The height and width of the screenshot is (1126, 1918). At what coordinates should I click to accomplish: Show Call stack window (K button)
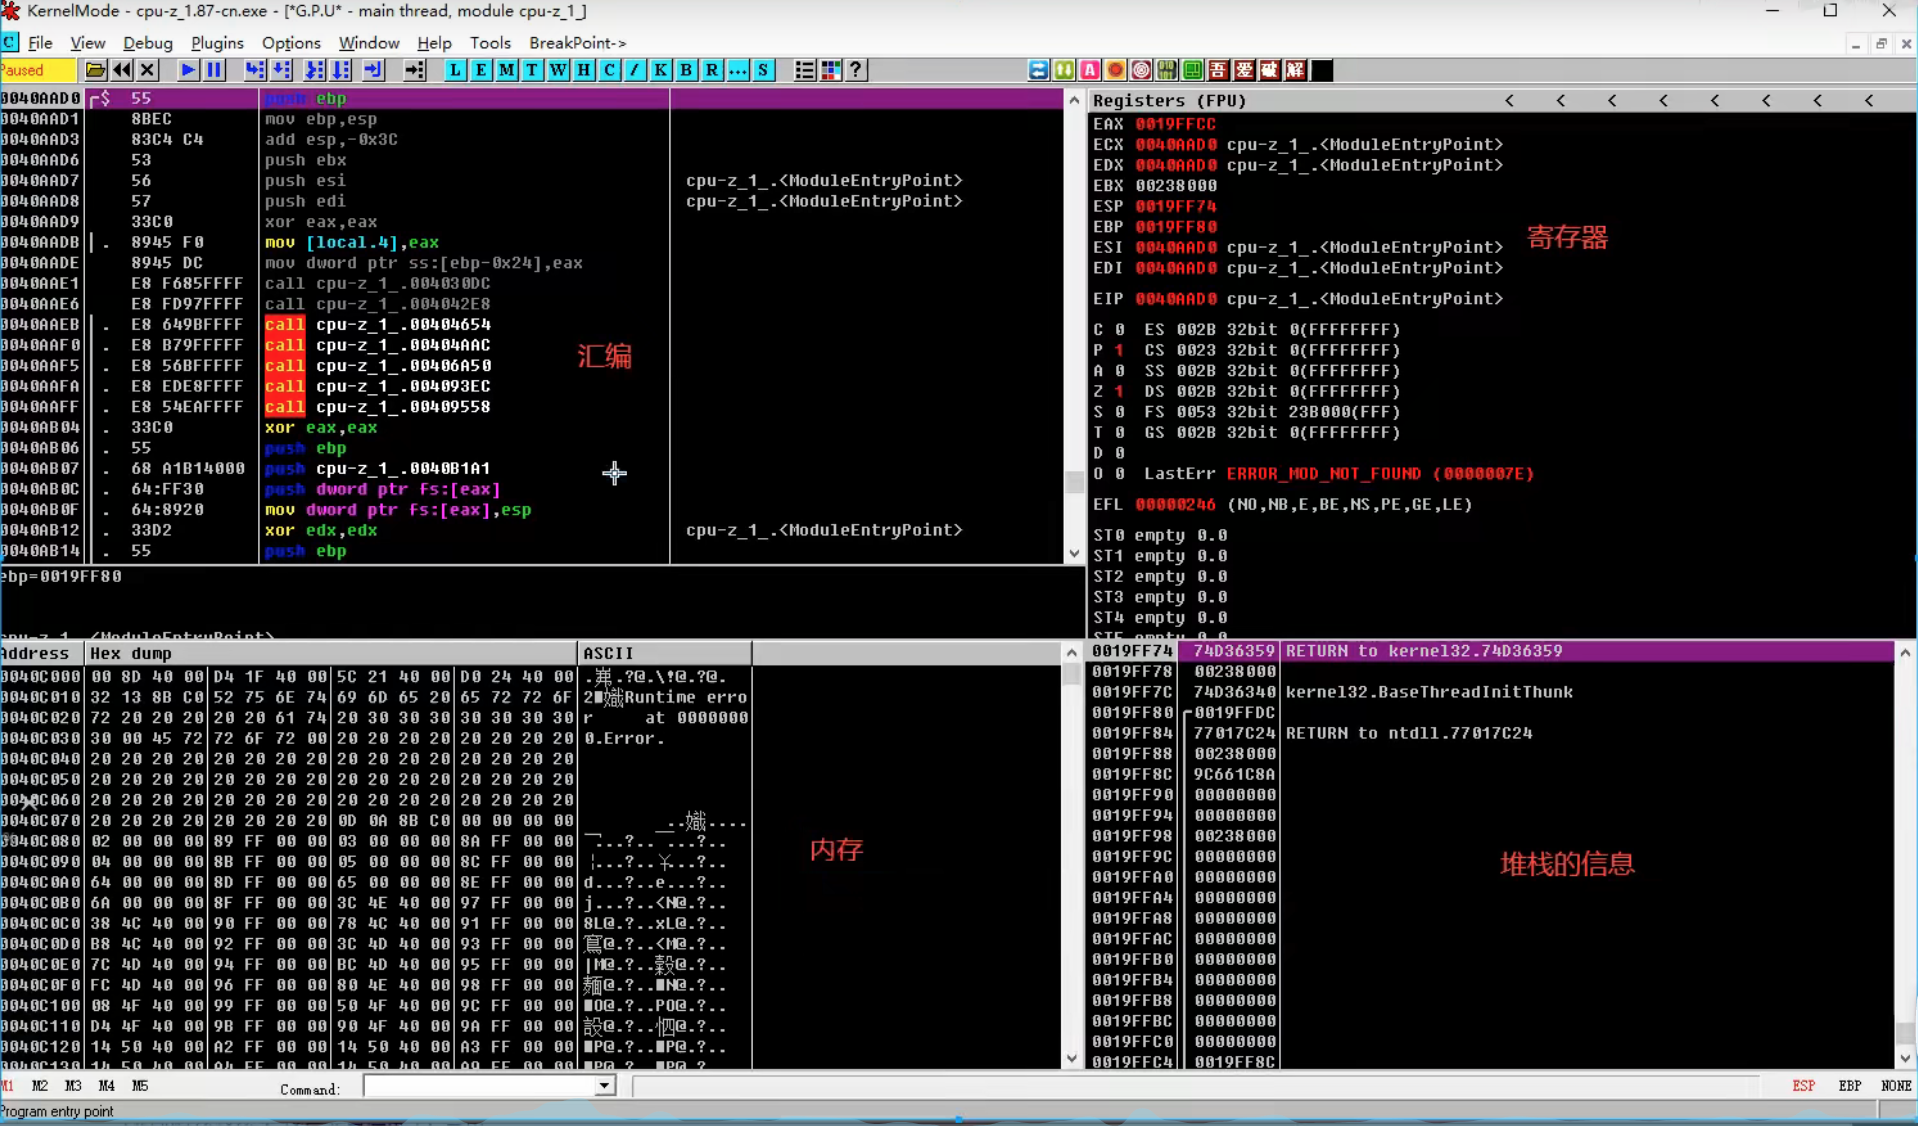click(x=661, y=70)
